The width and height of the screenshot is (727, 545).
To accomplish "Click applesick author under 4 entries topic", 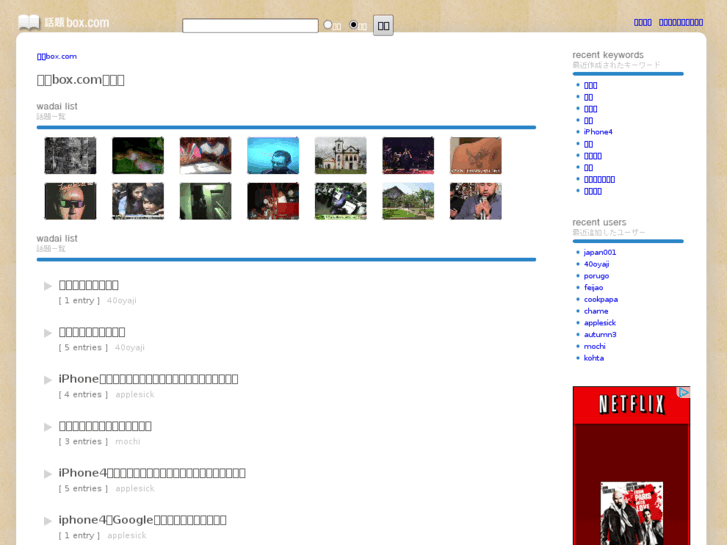I will point(135,394).
